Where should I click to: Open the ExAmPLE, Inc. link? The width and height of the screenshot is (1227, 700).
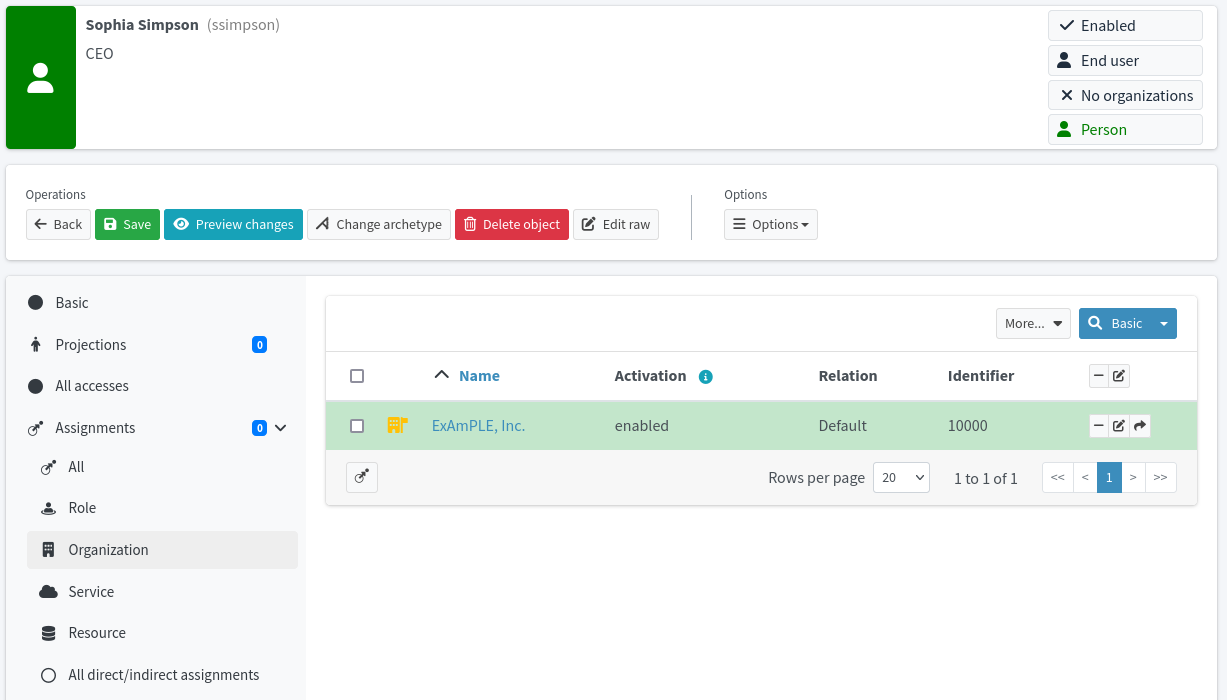(478, 426)
